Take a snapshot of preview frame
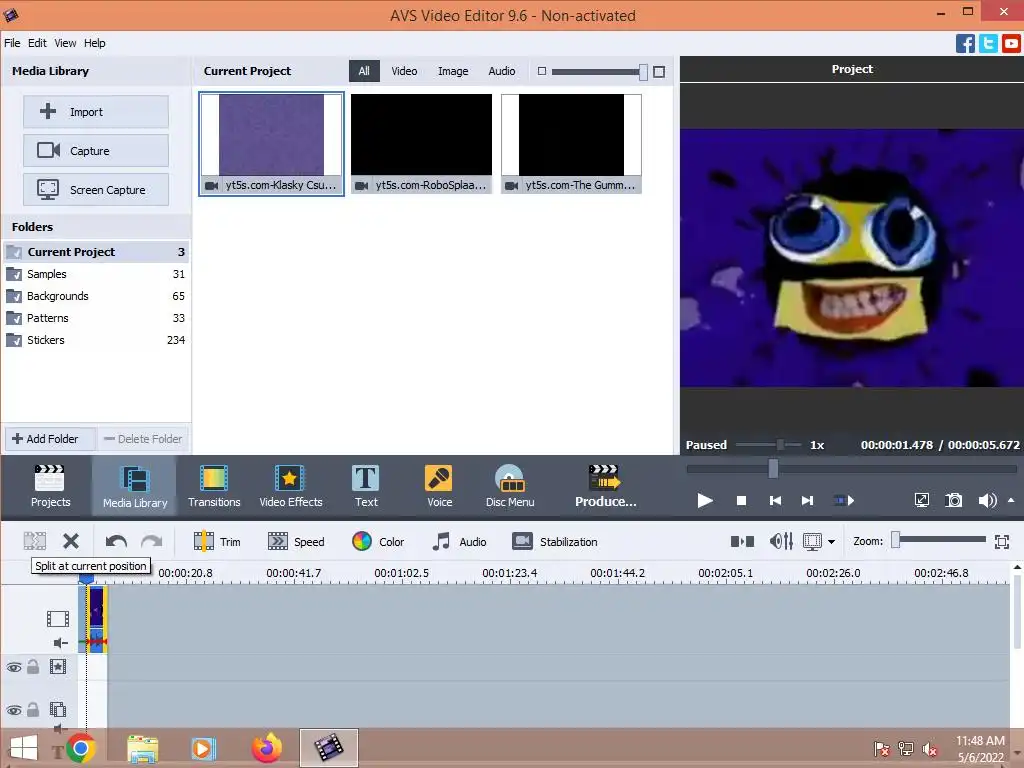 953,500
